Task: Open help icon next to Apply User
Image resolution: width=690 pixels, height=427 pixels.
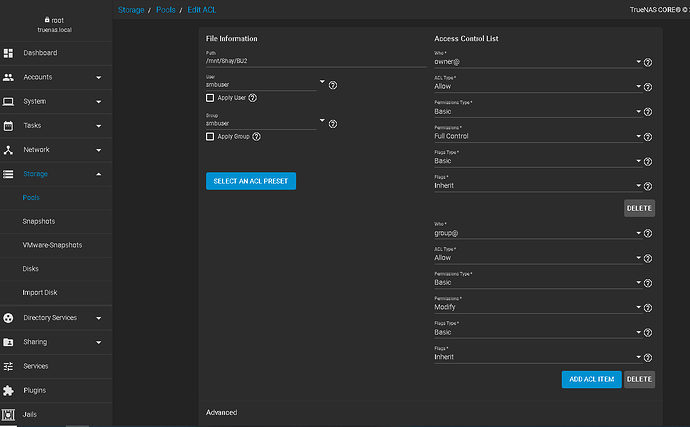Action: [x=253, y=98]
